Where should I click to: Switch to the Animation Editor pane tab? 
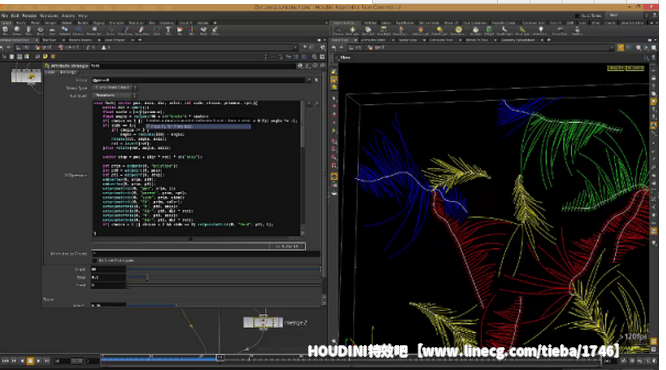[x=374, y=40]
